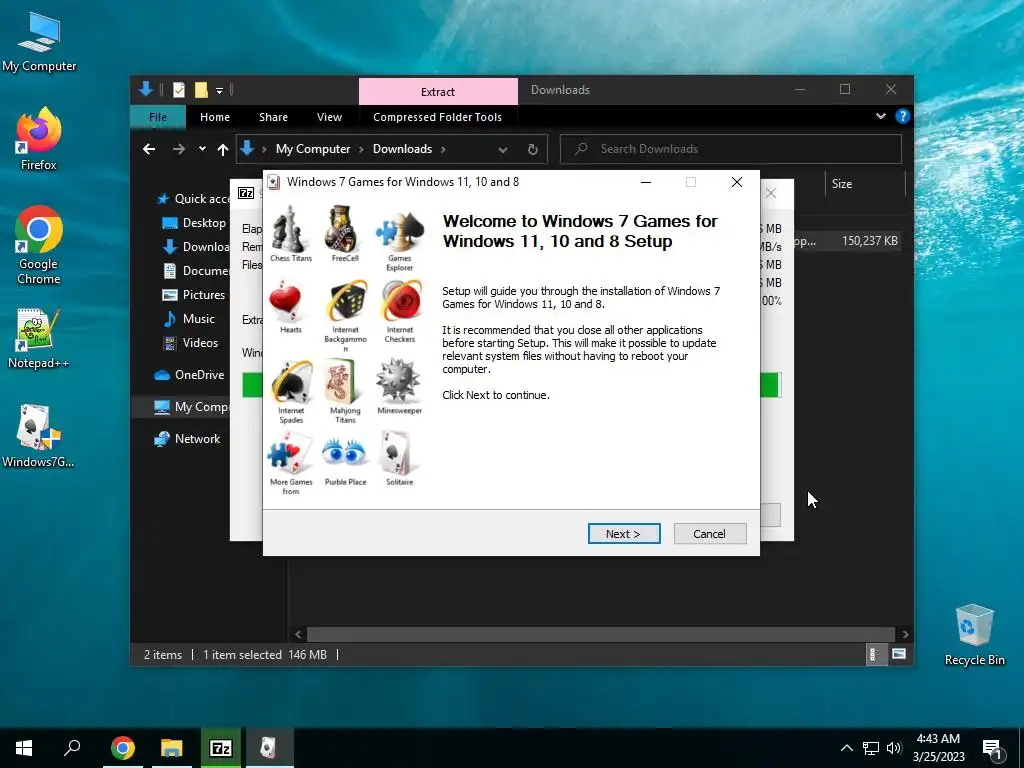Open taskbar search
Screen dimensions: 1024x768
(x=72, y=748)
